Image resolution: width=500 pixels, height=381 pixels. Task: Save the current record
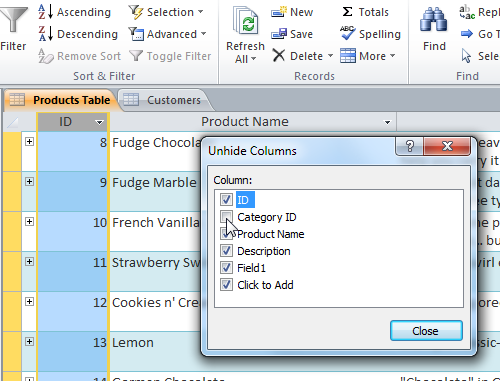point(292,34)
